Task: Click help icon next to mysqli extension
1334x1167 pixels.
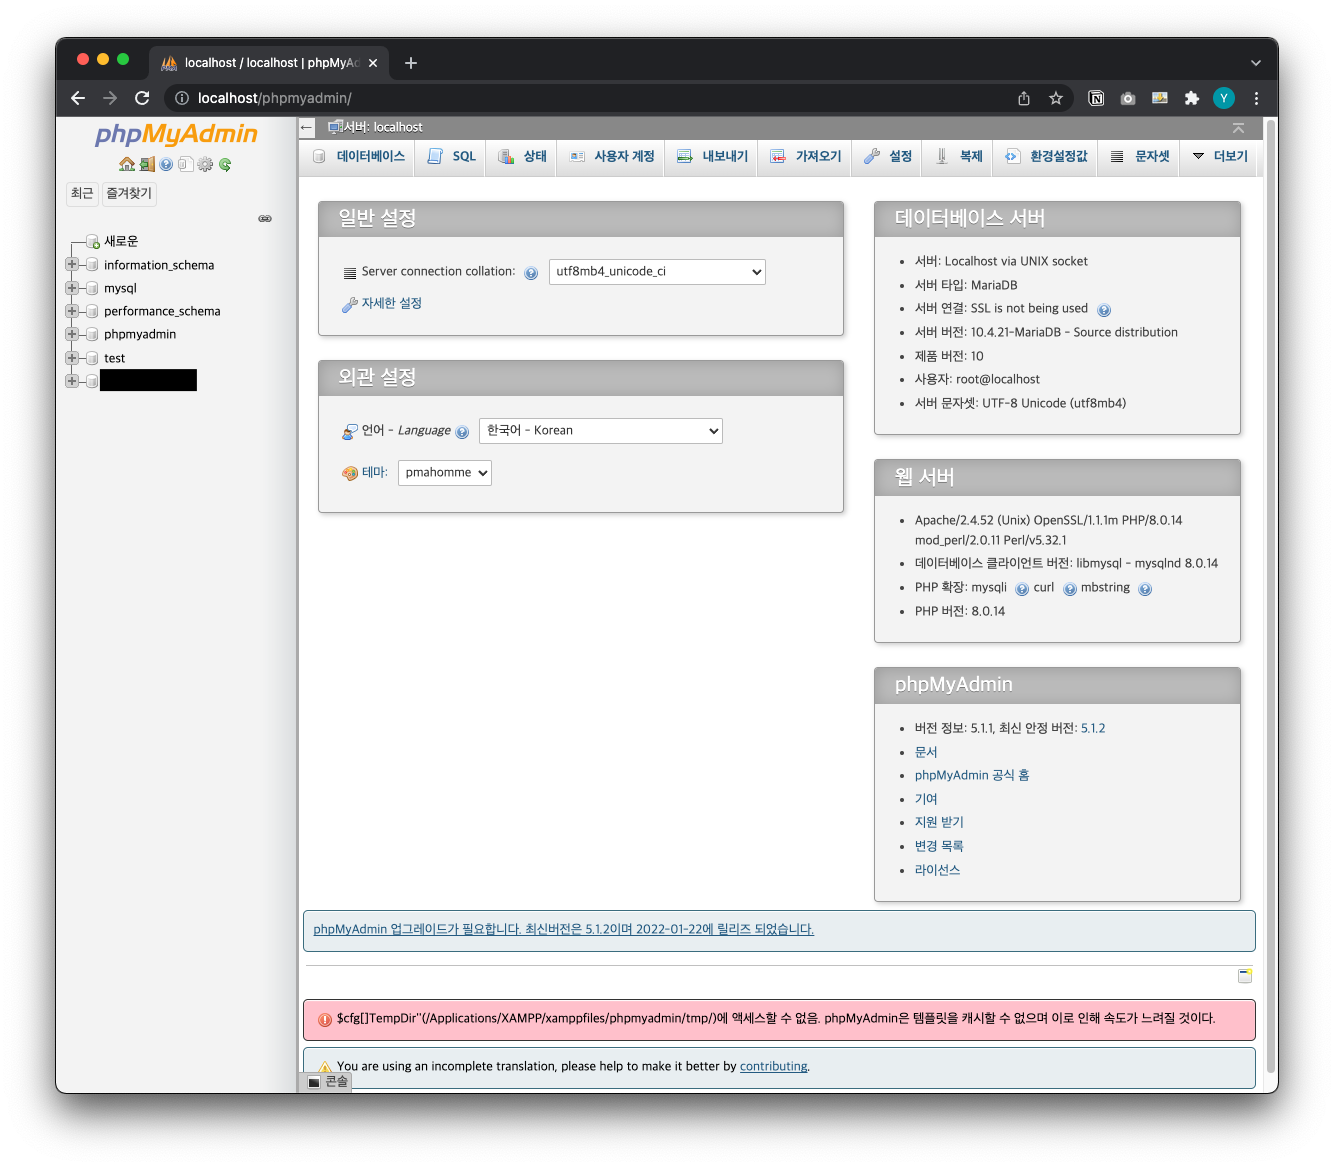Action: pyautogui.click(x=1022, y=589)
